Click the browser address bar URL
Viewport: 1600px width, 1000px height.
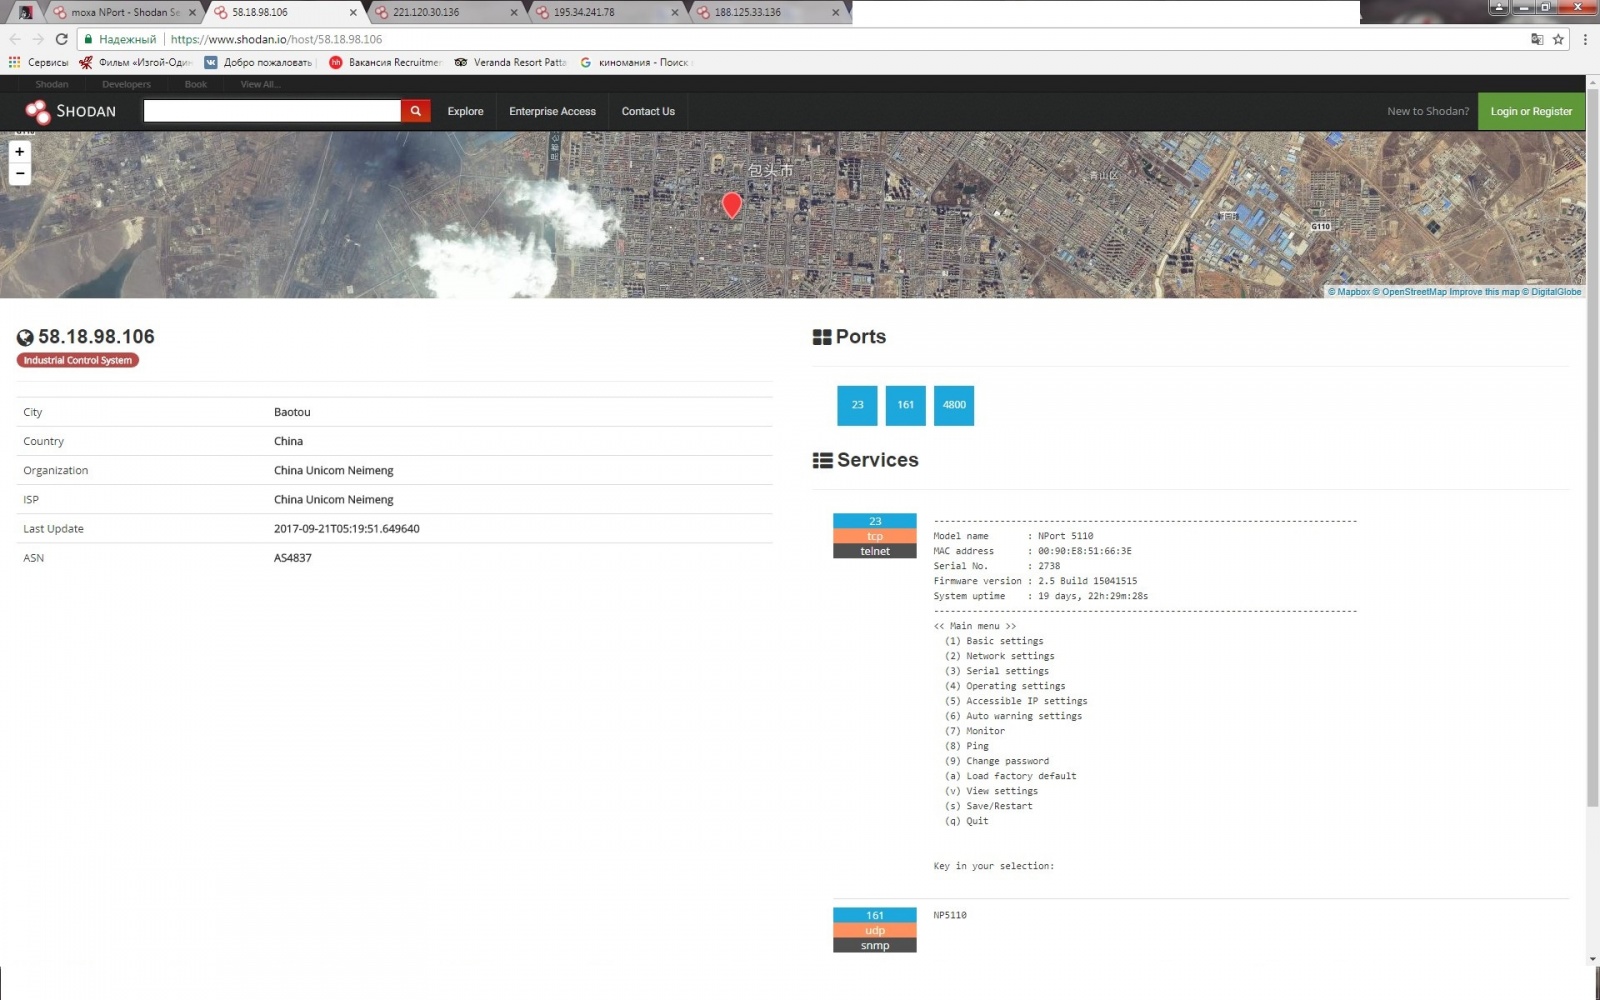click(276, 39)
